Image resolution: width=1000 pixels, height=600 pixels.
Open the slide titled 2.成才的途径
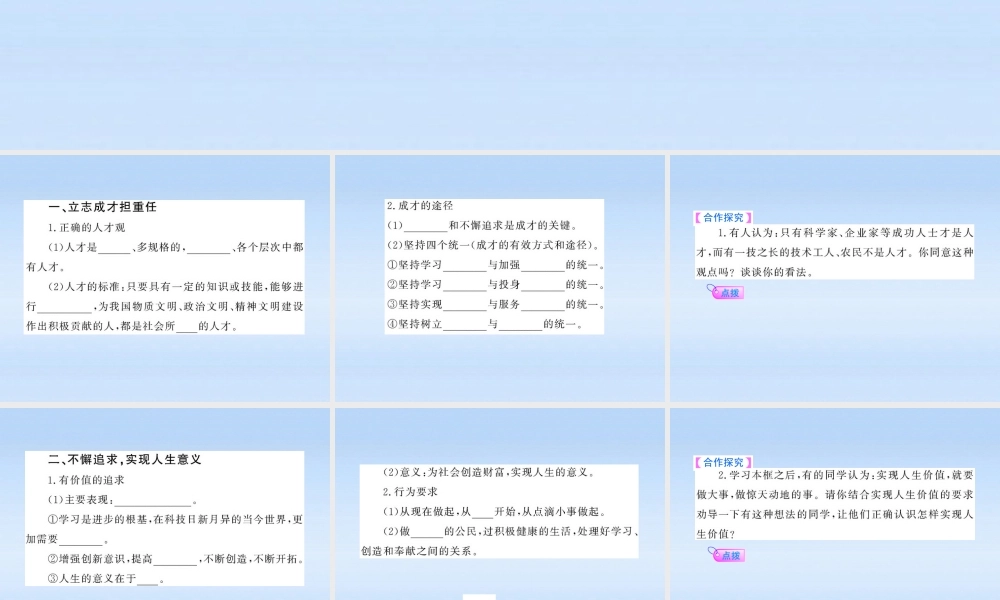coord(499,278)
